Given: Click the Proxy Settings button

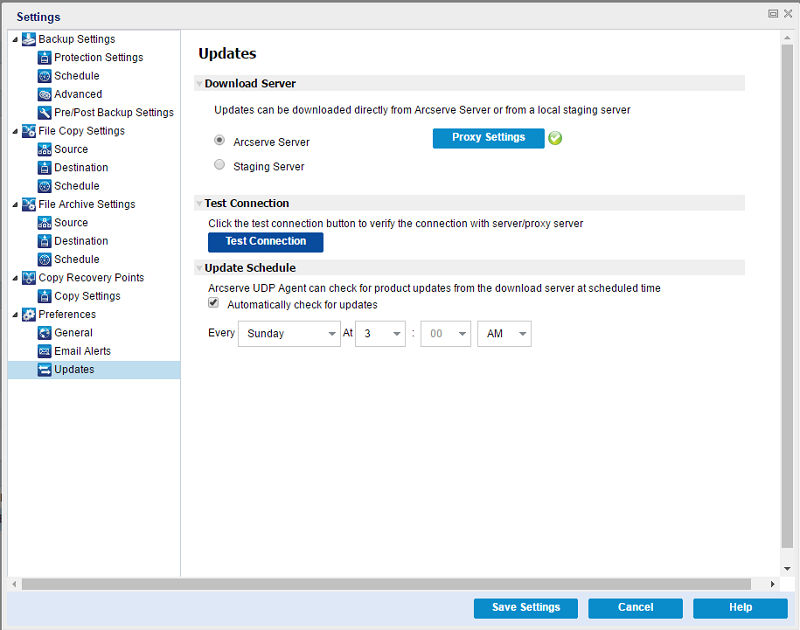Looking at the screenshot, I should (488, 138).
